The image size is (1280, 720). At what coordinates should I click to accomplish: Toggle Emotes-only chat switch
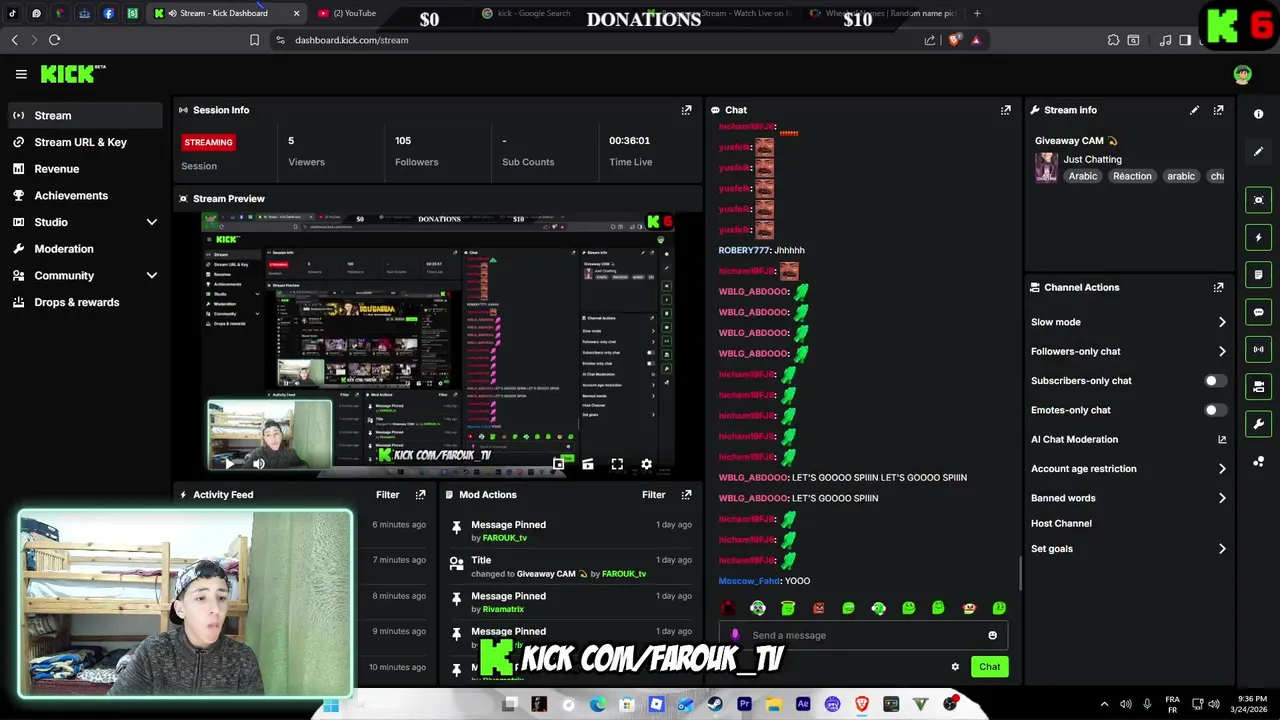pos(1215,410)
